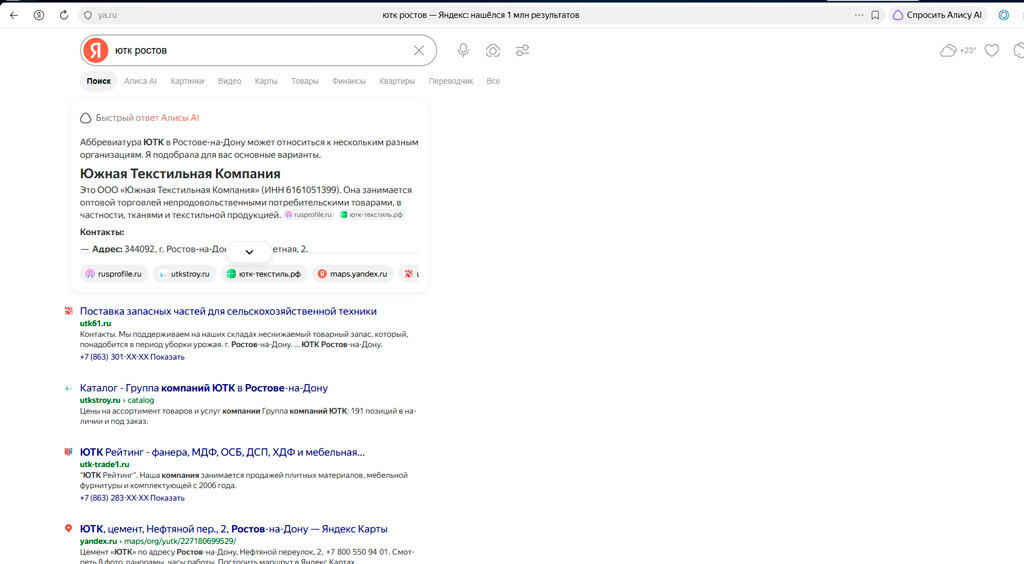Start voice search with the microphone icon
The image size is (1024, 564).
coord(463,50)
